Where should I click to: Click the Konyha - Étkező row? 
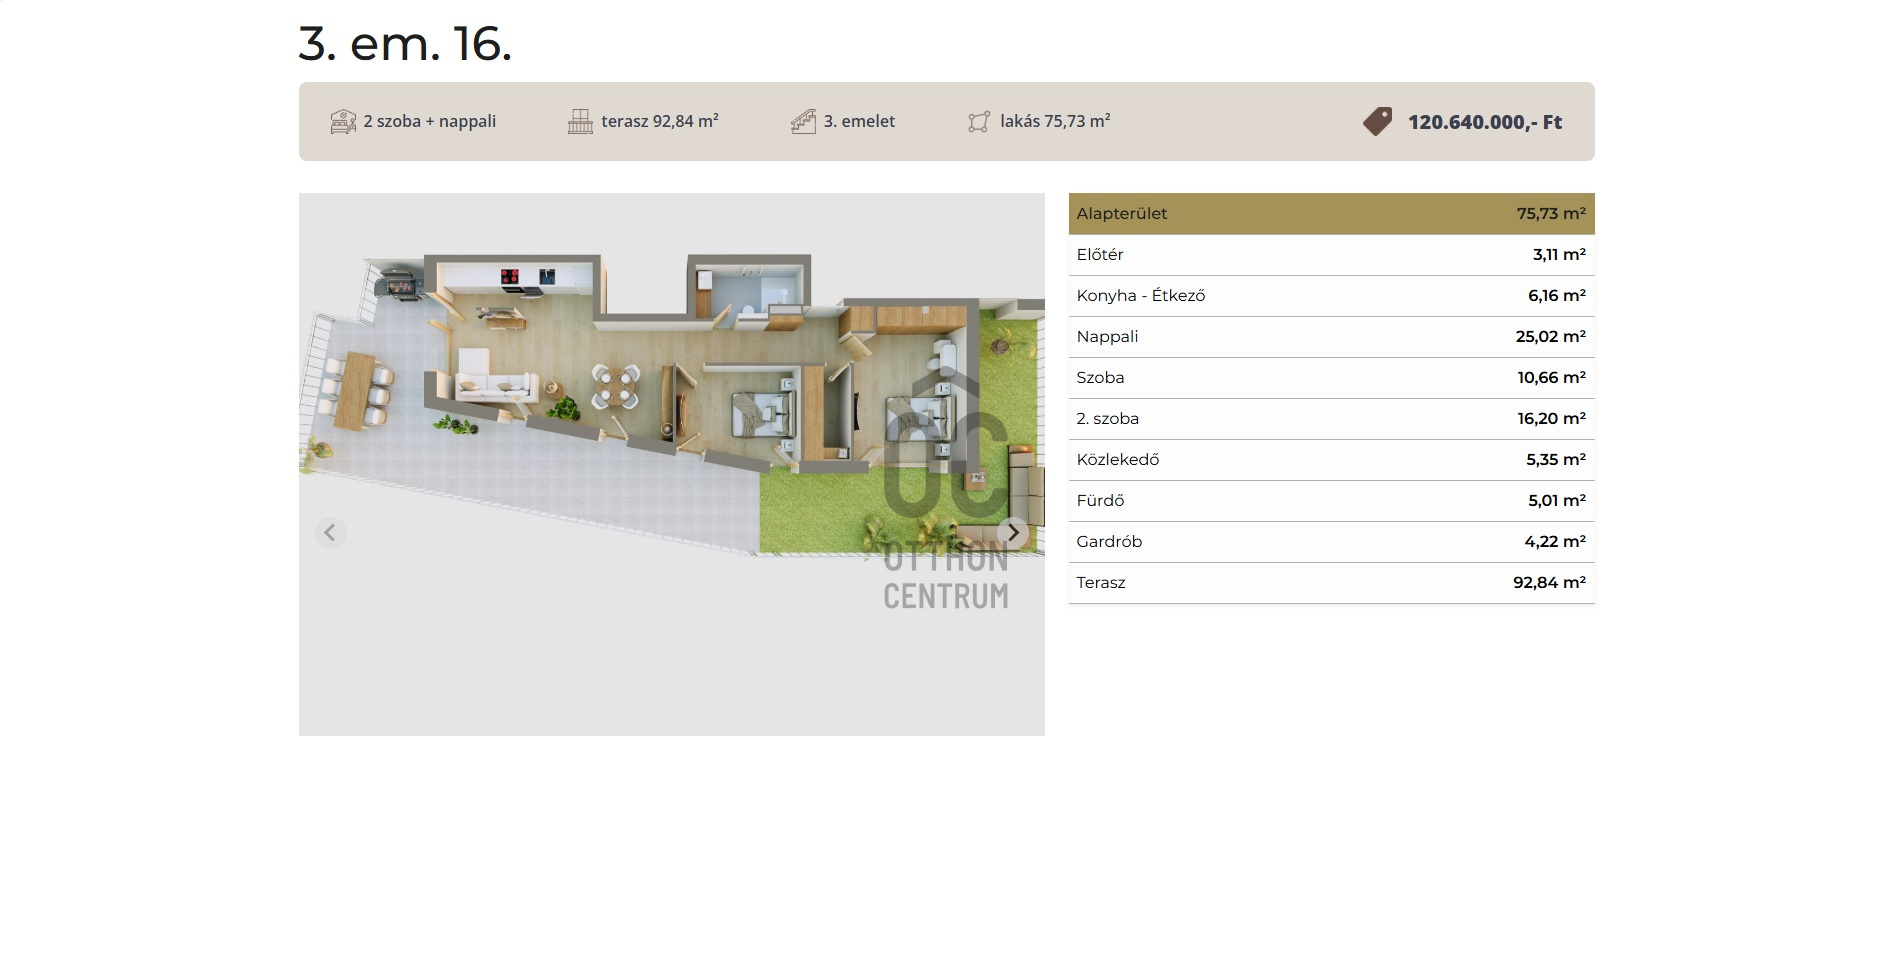(1330, 296)
